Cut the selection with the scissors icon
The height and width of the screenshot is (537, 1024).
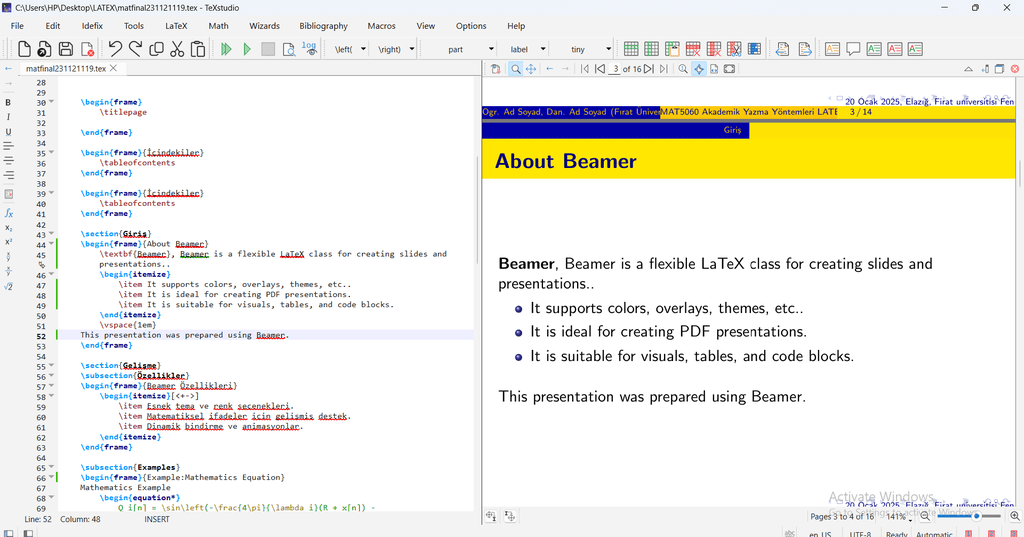point(177,49)
